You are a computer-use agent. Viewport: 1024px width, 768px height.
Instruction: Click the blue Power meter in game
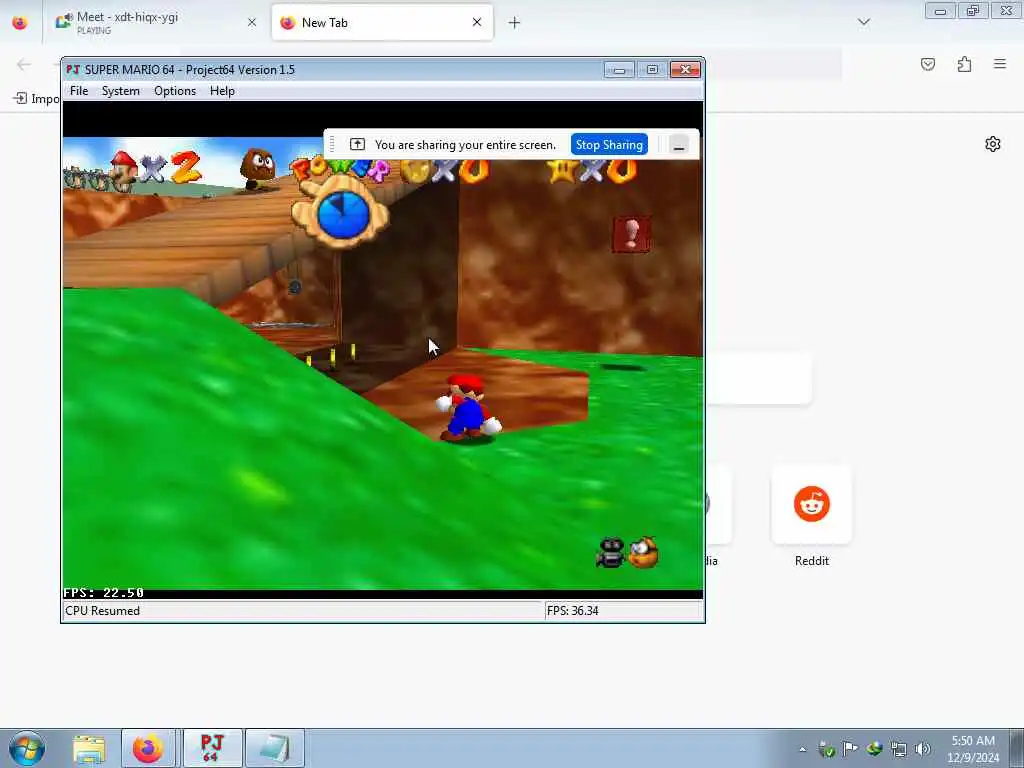coord(344,214)
